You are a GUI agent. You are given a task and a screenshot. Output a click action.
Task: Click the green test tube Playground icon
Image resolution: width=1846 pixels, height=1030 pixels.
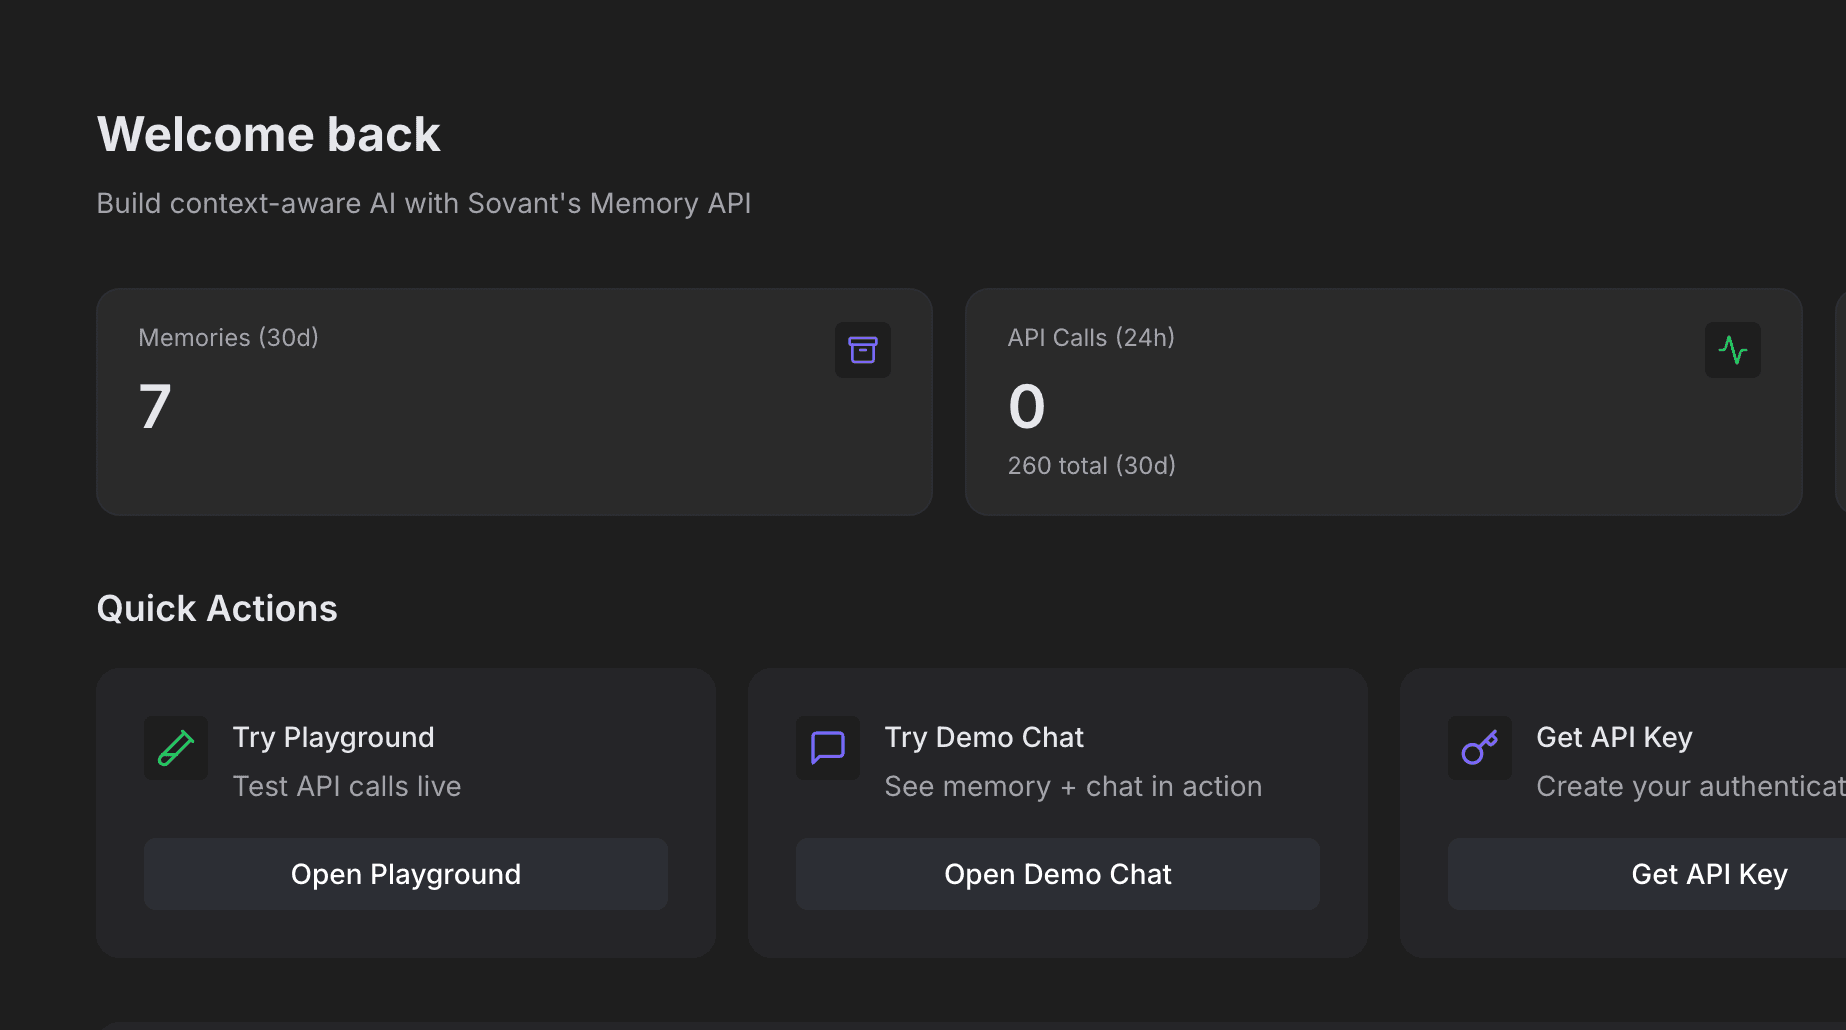[x=176, y=748]
